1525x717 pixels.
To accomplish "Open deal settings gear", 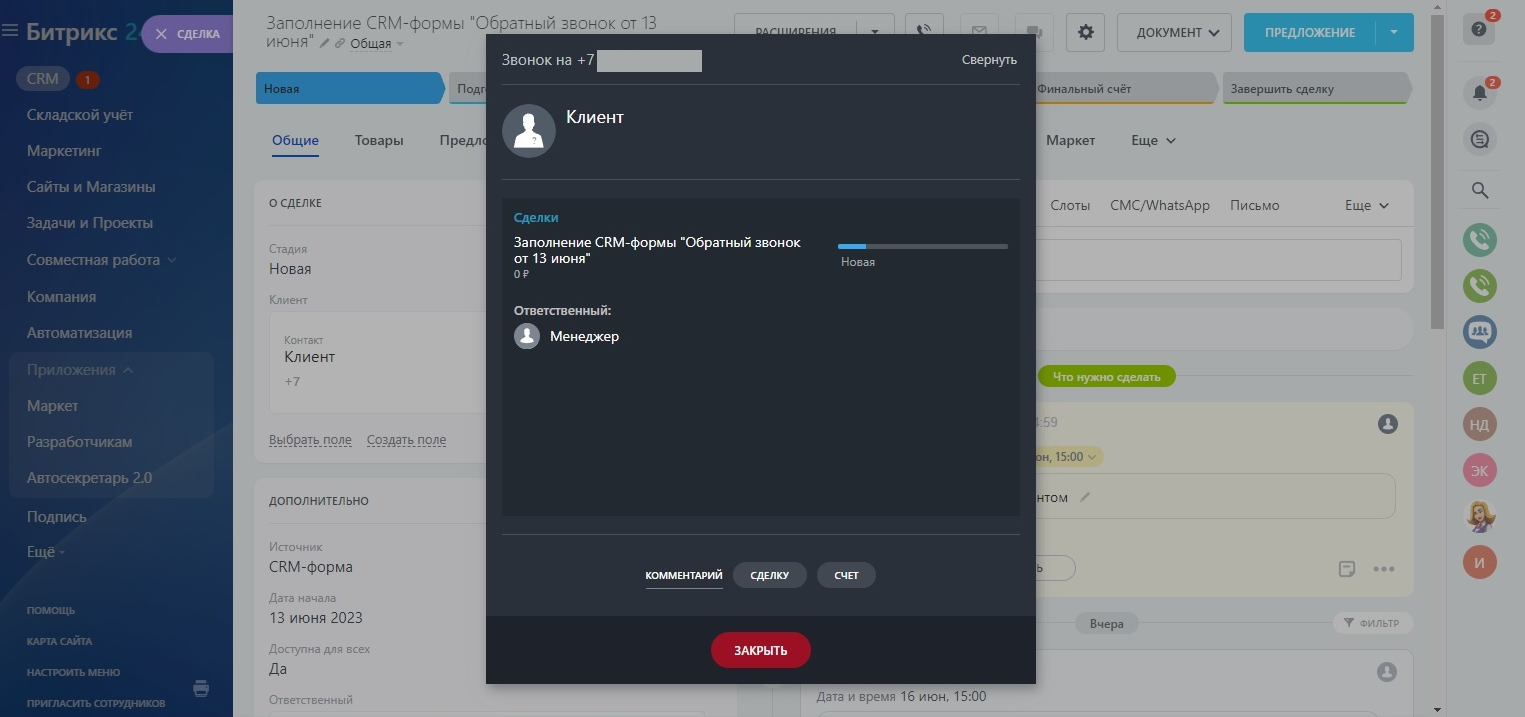I will click(x=1086, y=32).
